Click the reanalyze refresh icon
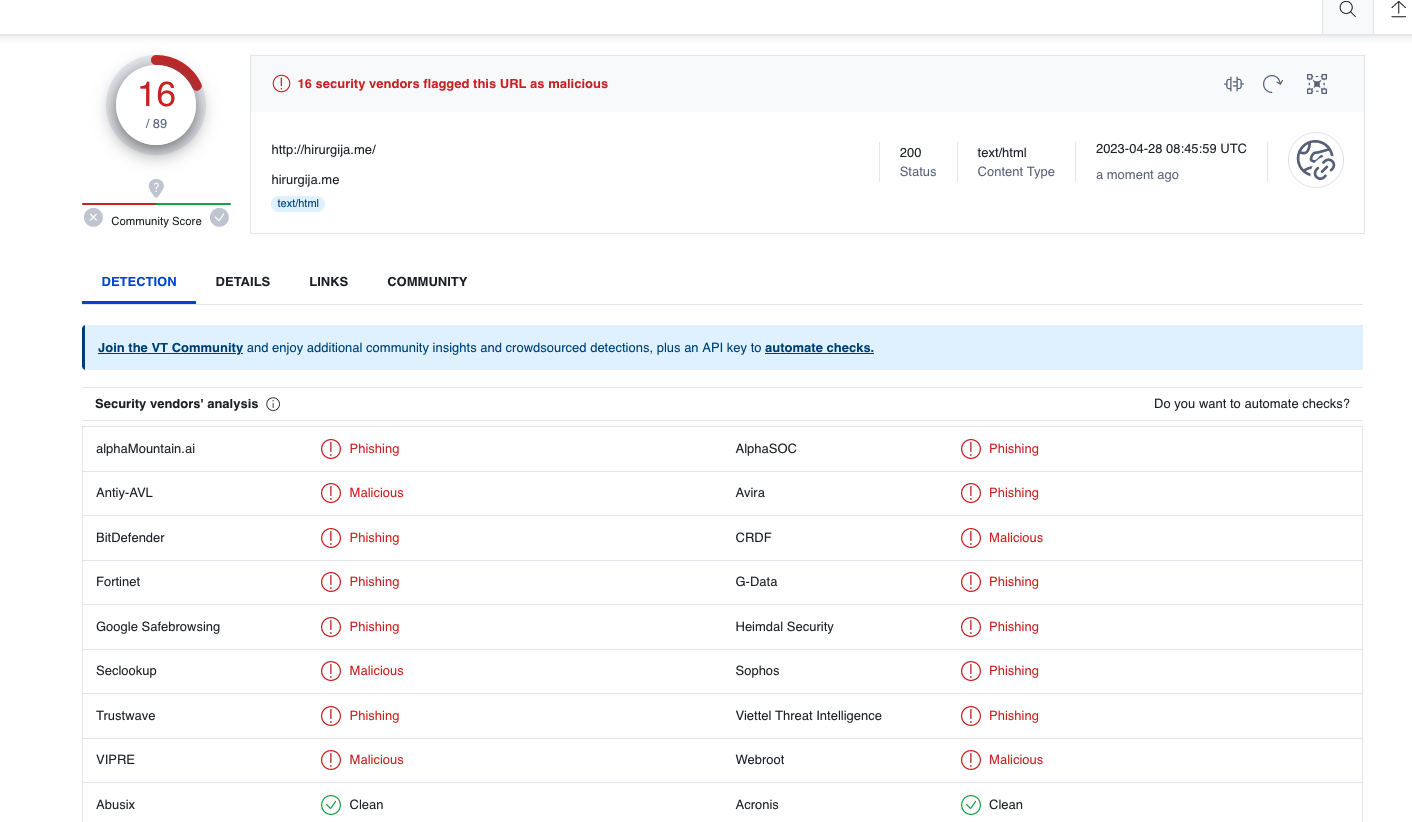Image resolution: width=1412 pixels, height=822 pixels. [x=1273, y=84]
